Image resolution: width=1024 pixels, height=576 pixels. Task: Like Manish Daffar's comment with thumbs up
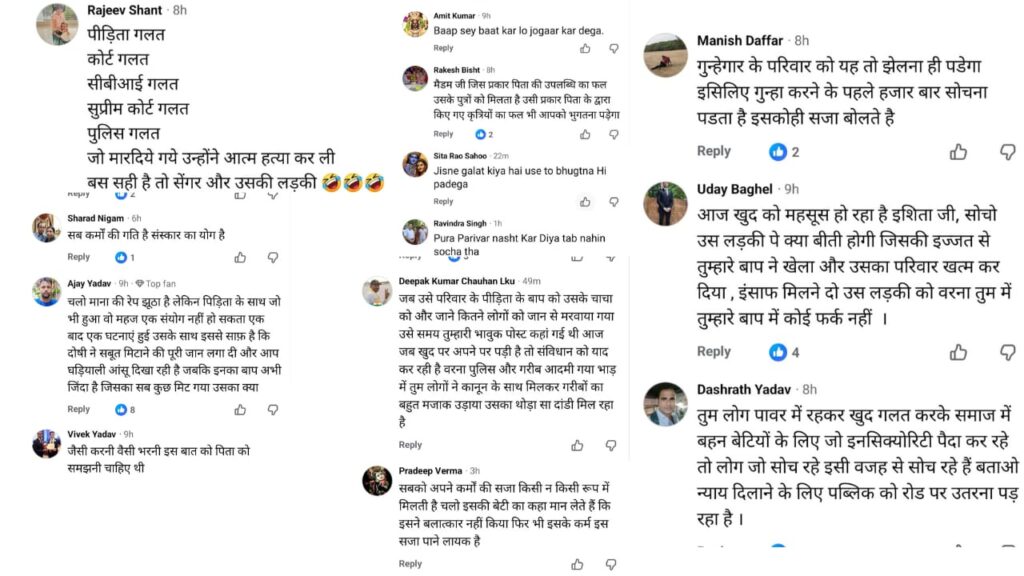click(x=959, y=152)
